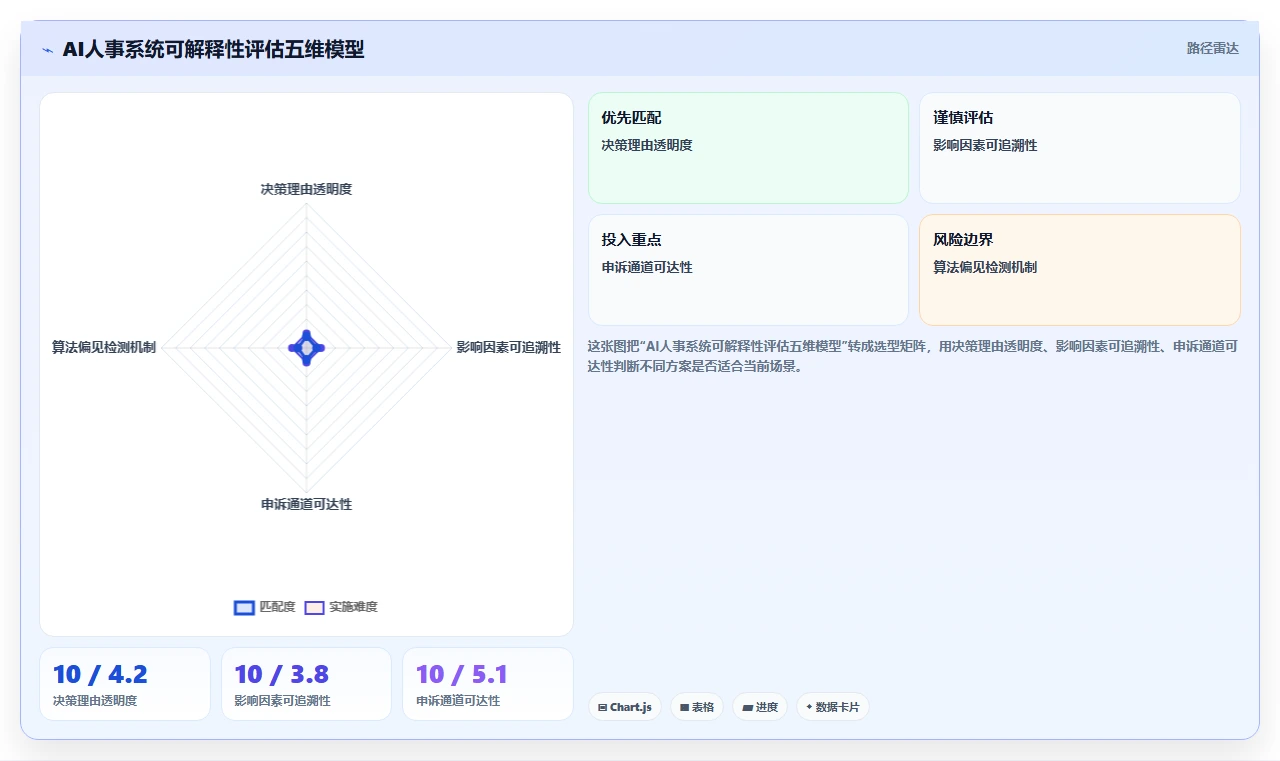Click the 10 / 3.8 metric value
This screenshot has width=1280, height=761.
(x=282, y=675)
